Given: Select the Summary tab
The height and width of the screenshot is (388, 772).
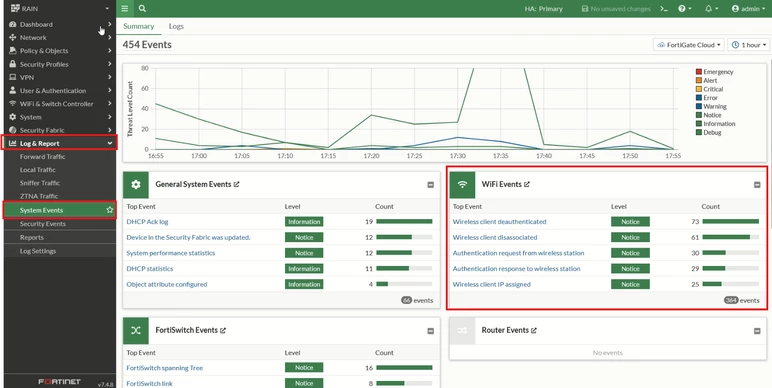Looking at the screenshot, I should click(x=138, y=26).
